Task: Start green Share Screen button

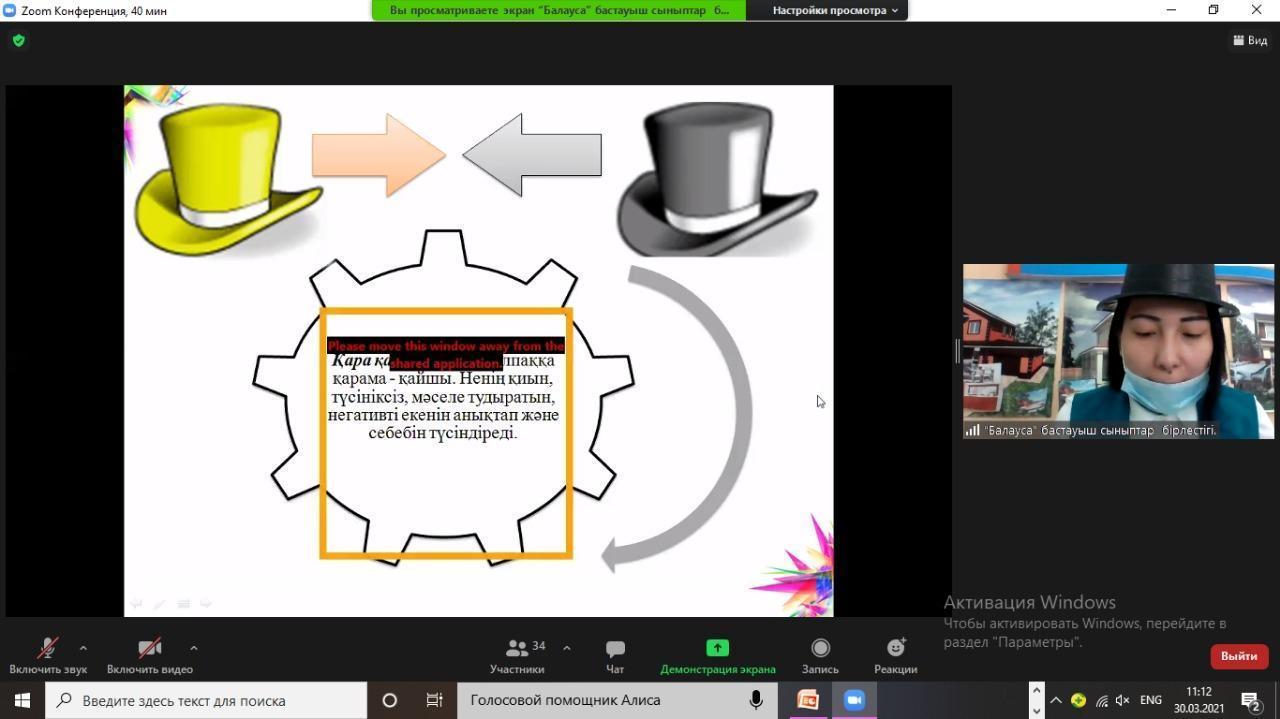Action: point(717,648)
